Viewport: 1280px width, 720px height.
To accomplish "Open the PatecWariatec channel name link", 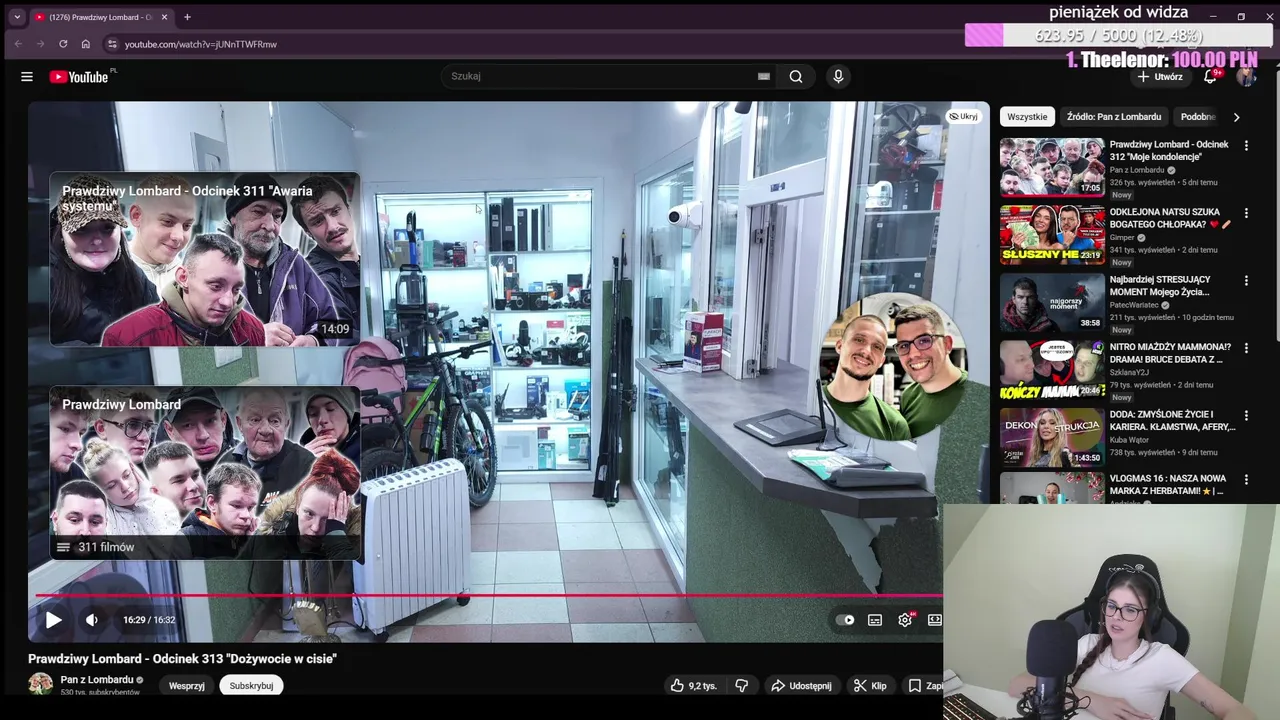I will tap(1135, 305).
